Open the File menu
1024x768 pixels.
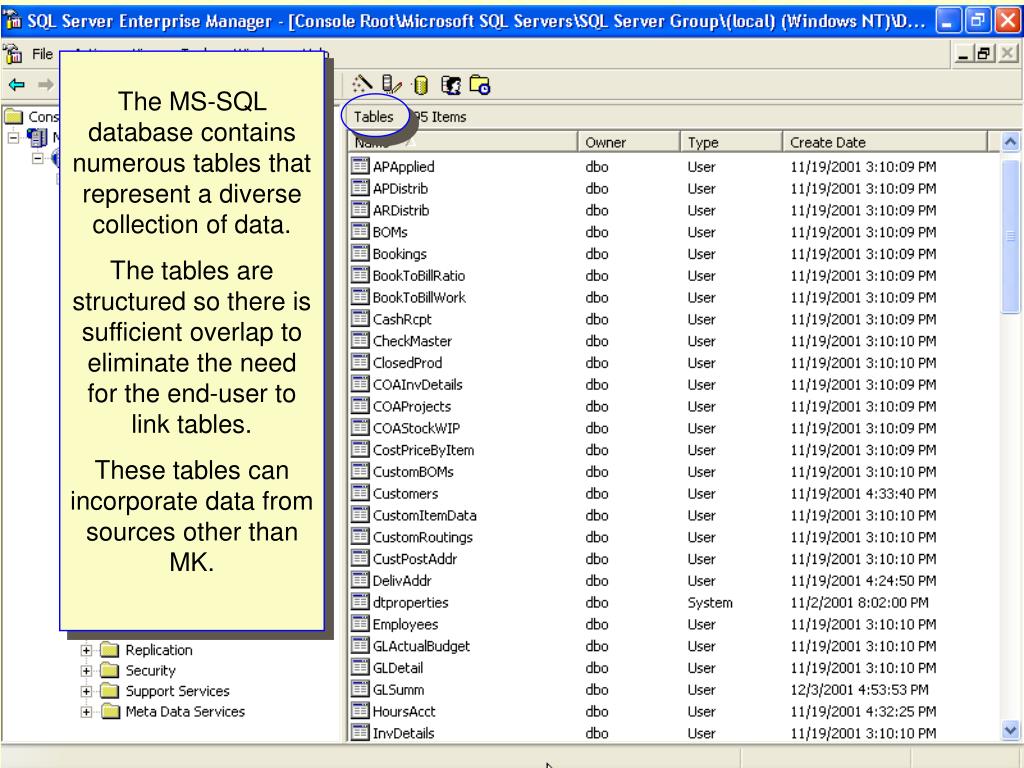[x=42, y=54]
